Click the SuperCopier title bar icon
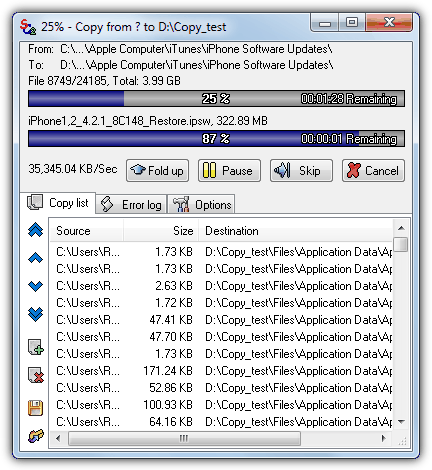The height and width of the screenshot is (470, 432). [x=27, y=27]
